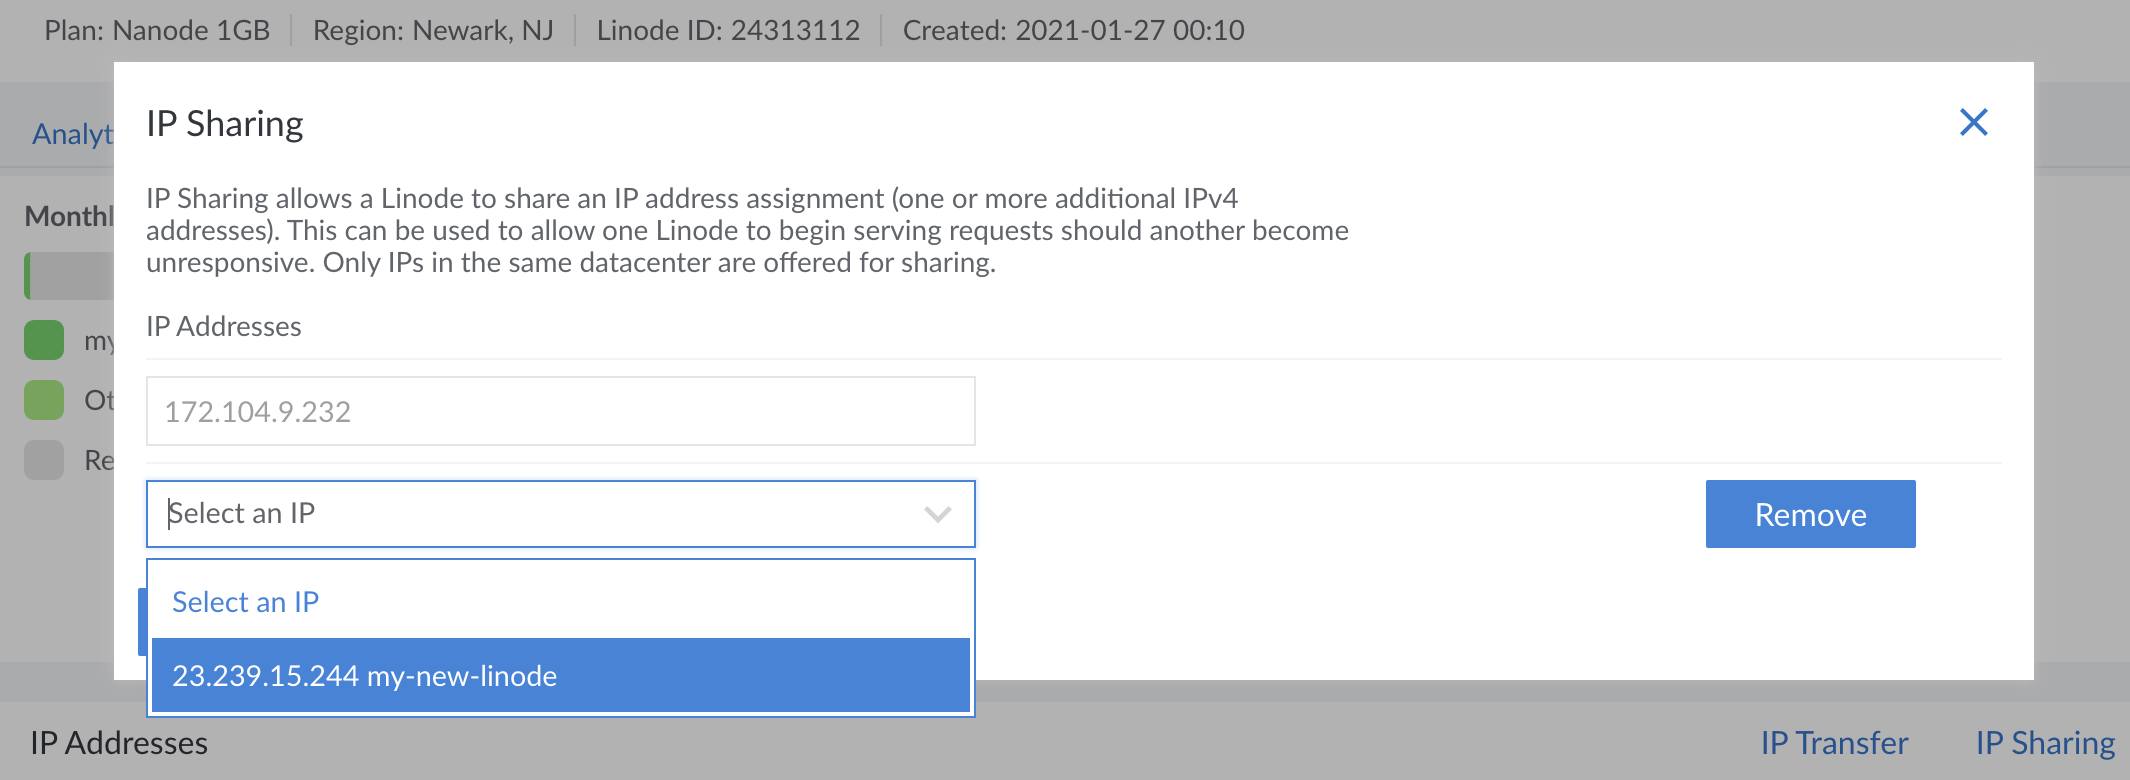
Task: Open the IP Transfer link
Action: 1833,743
